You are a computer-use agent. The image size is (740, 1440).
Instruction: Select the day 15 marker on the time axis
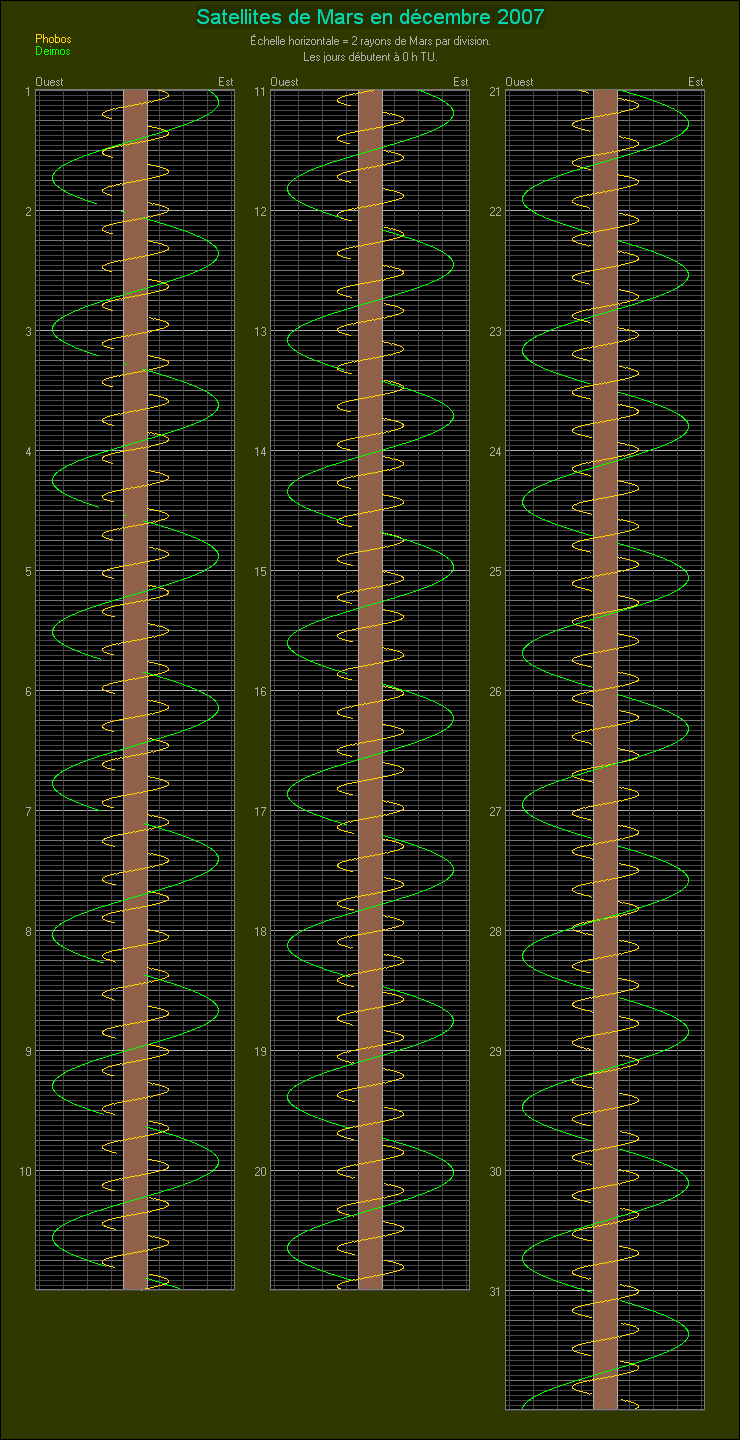pyautogui.click(x=259, y=571)
